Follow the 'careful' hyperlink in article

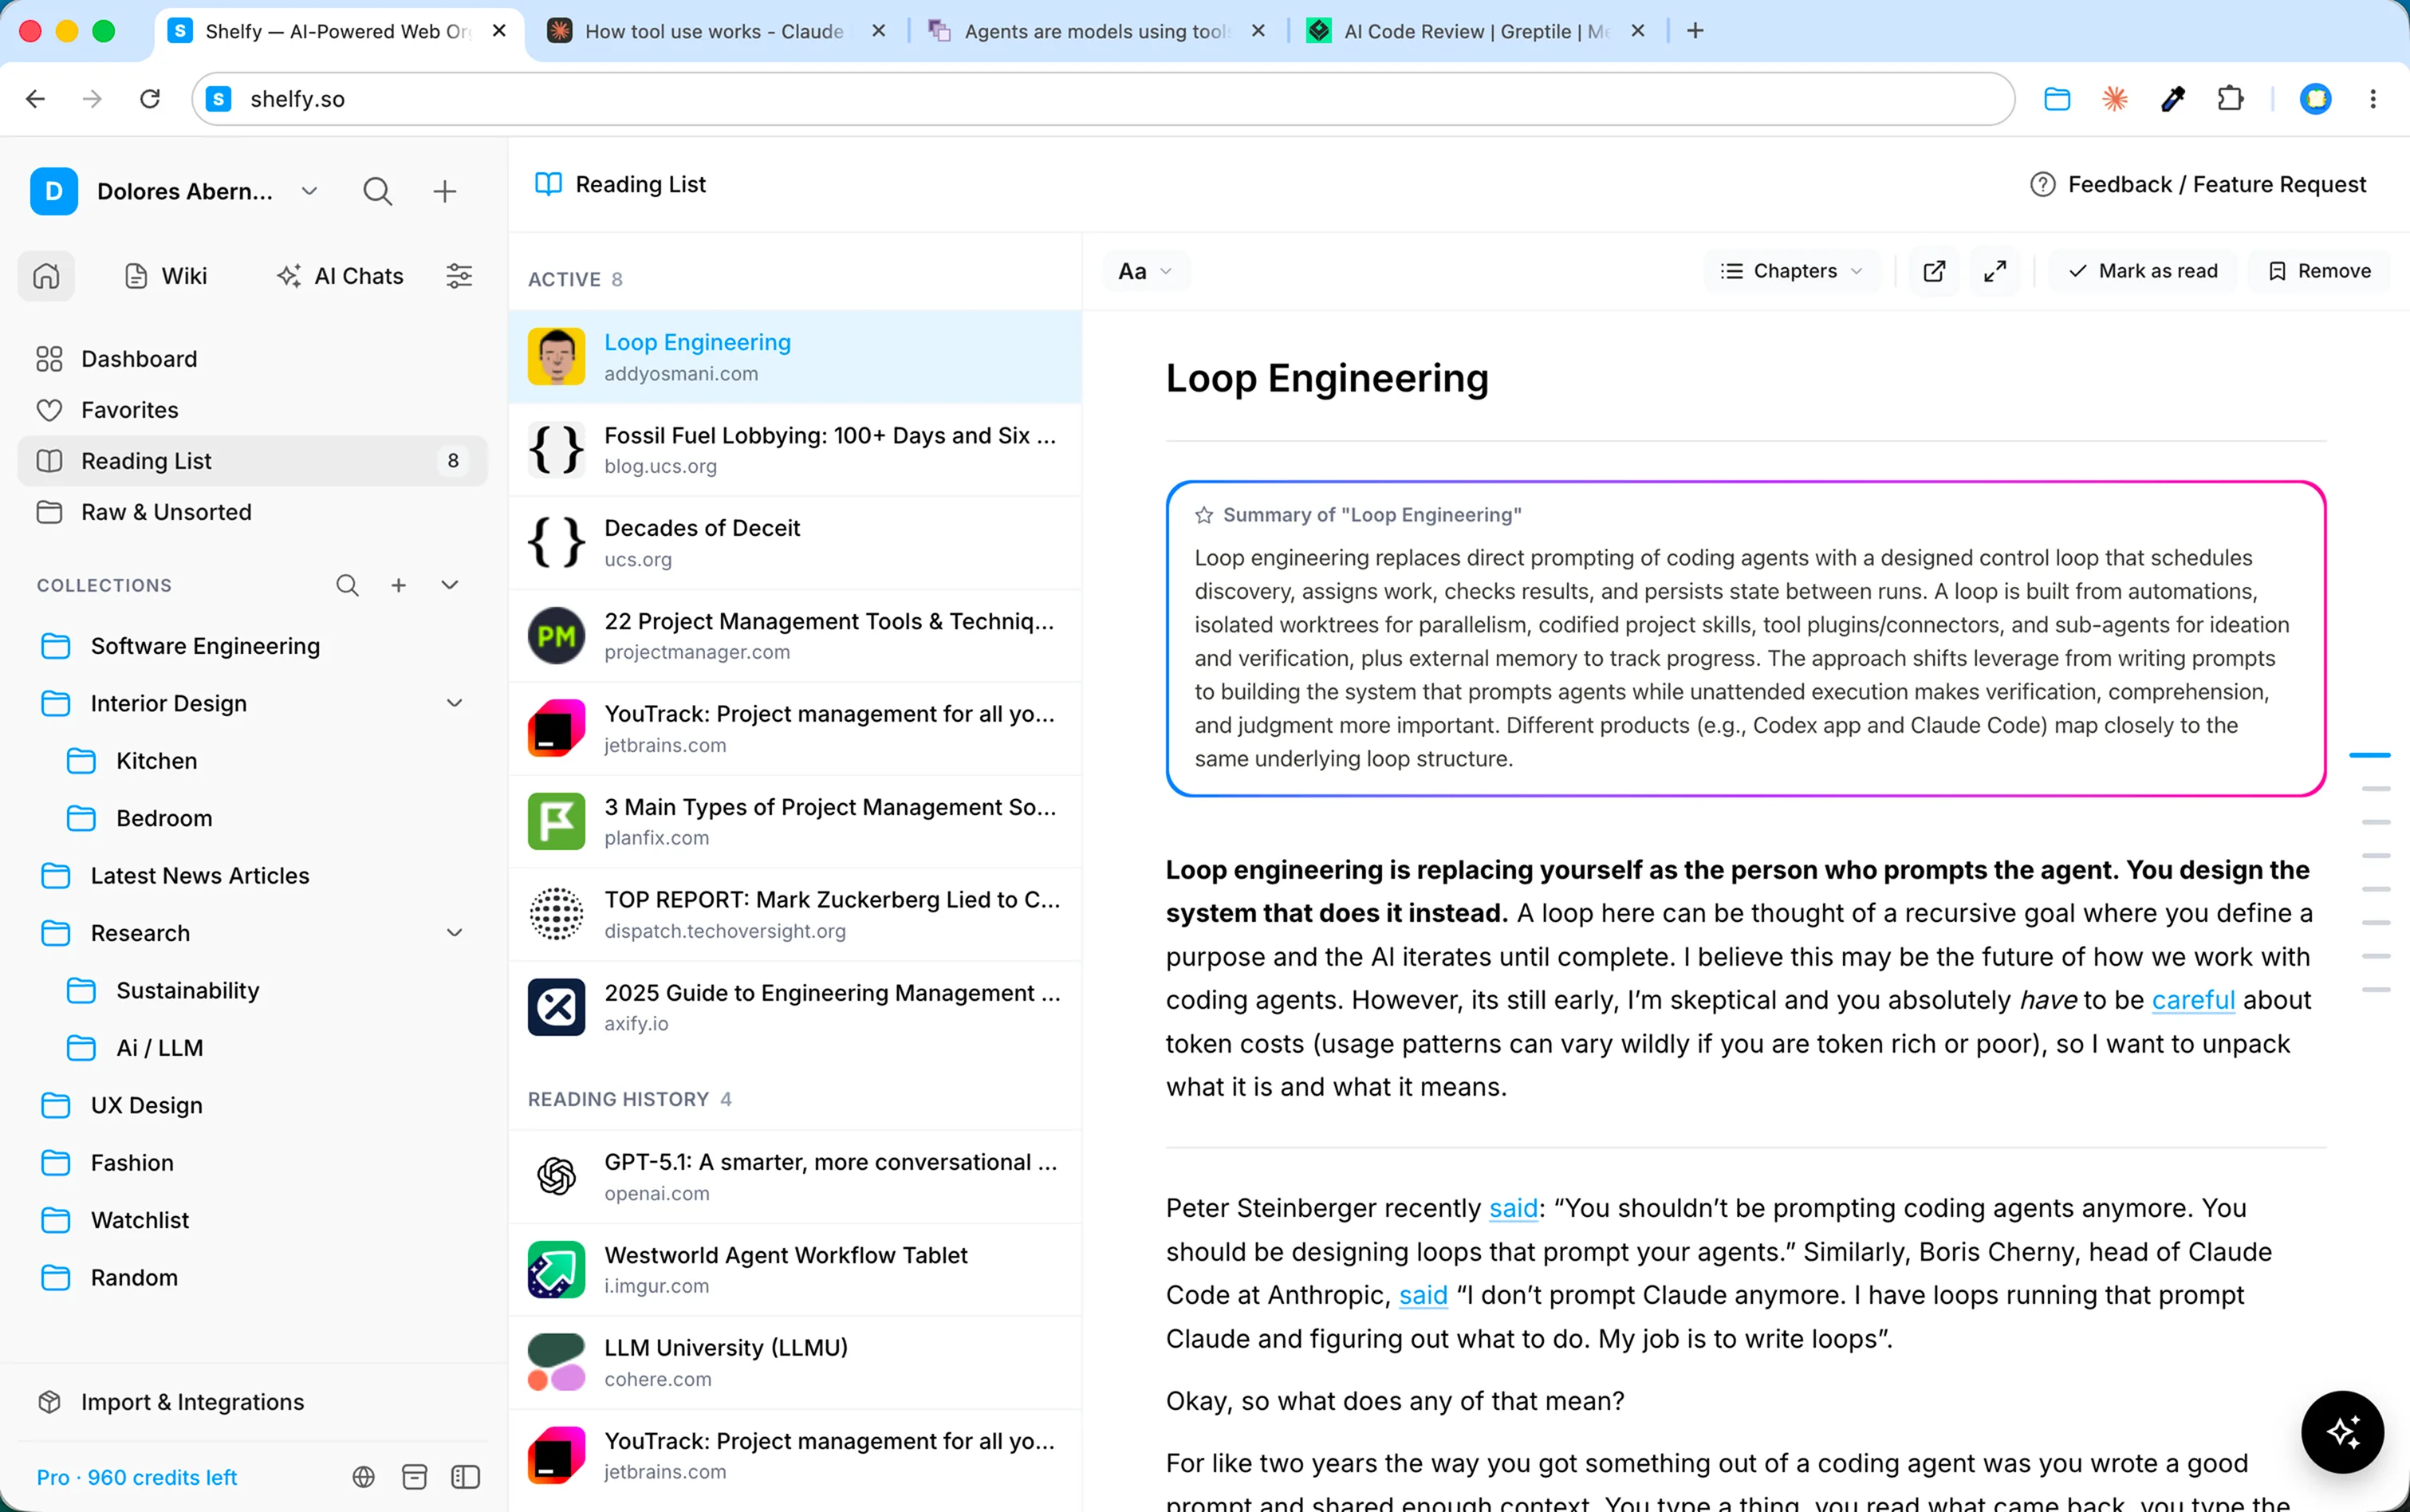coord(2193,1000)
